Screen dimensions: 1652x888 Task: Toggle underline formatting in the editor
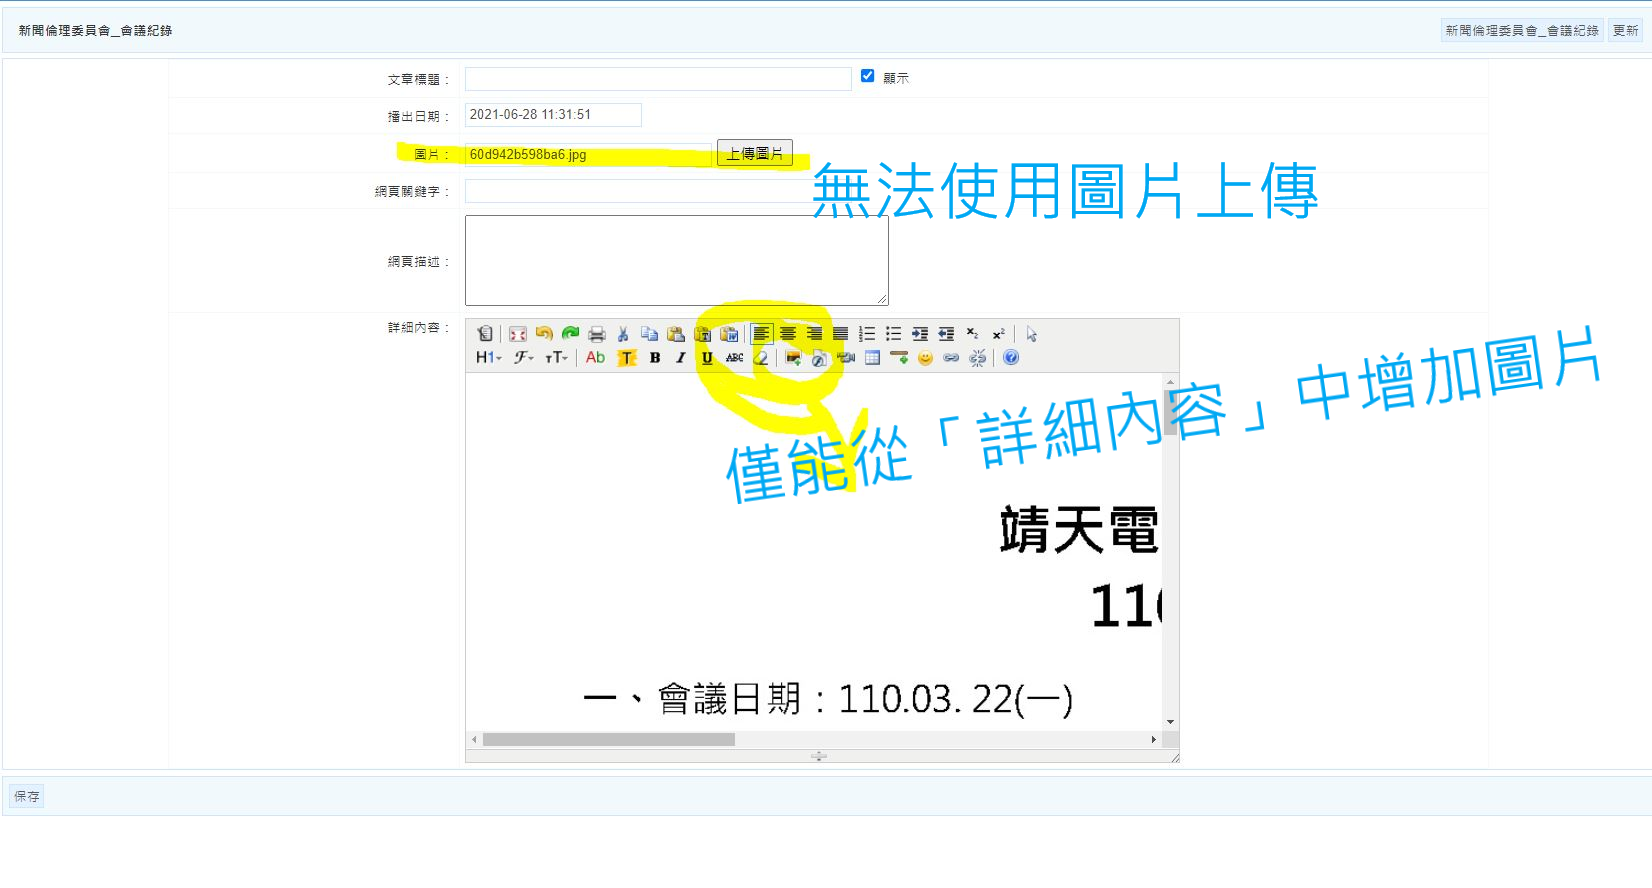(708, 358)
